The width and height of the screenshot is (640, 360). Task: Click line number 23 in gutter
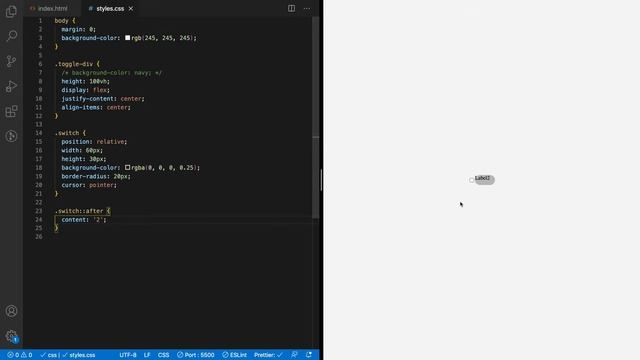point(39,211)
